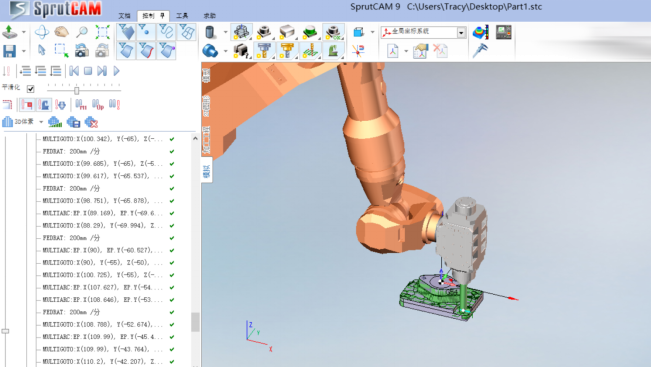652x367 pixels.
Task: Toggle the surface filter with purple dot
Action: (x=166, y=51)
